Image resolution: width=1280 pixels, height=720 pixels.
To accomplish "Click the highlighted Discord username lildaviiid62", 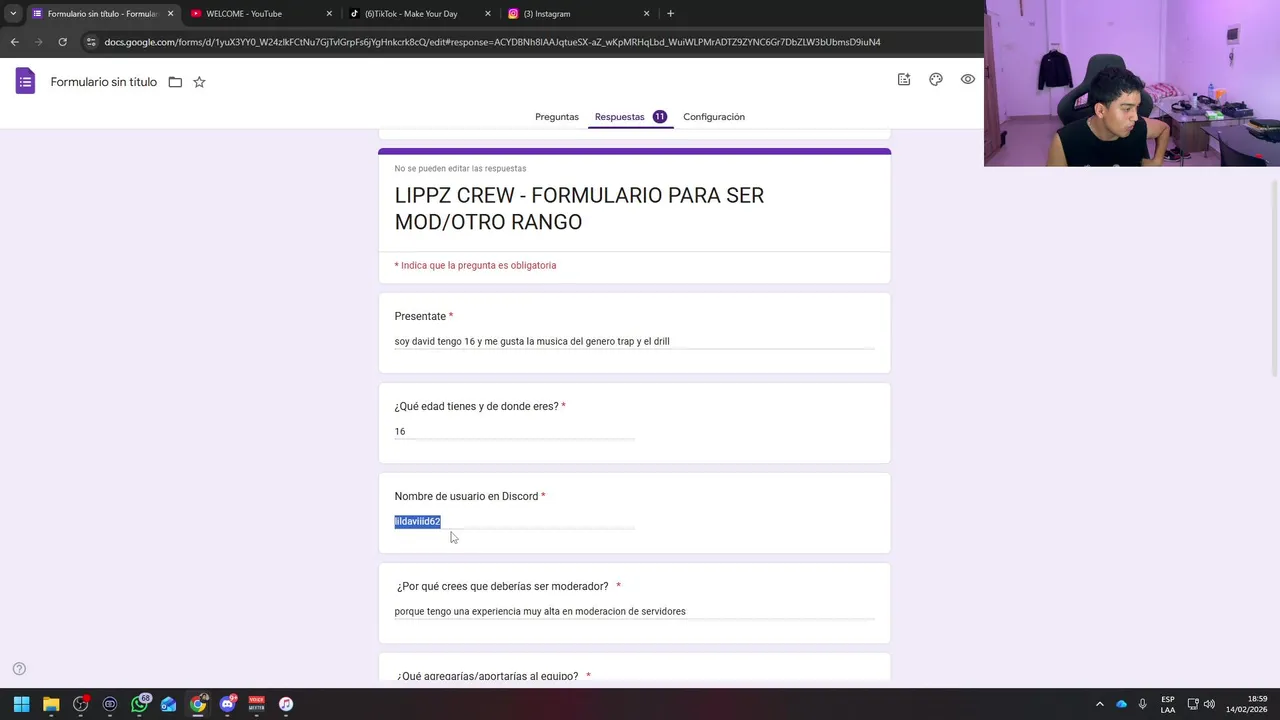I will [417, 521].
